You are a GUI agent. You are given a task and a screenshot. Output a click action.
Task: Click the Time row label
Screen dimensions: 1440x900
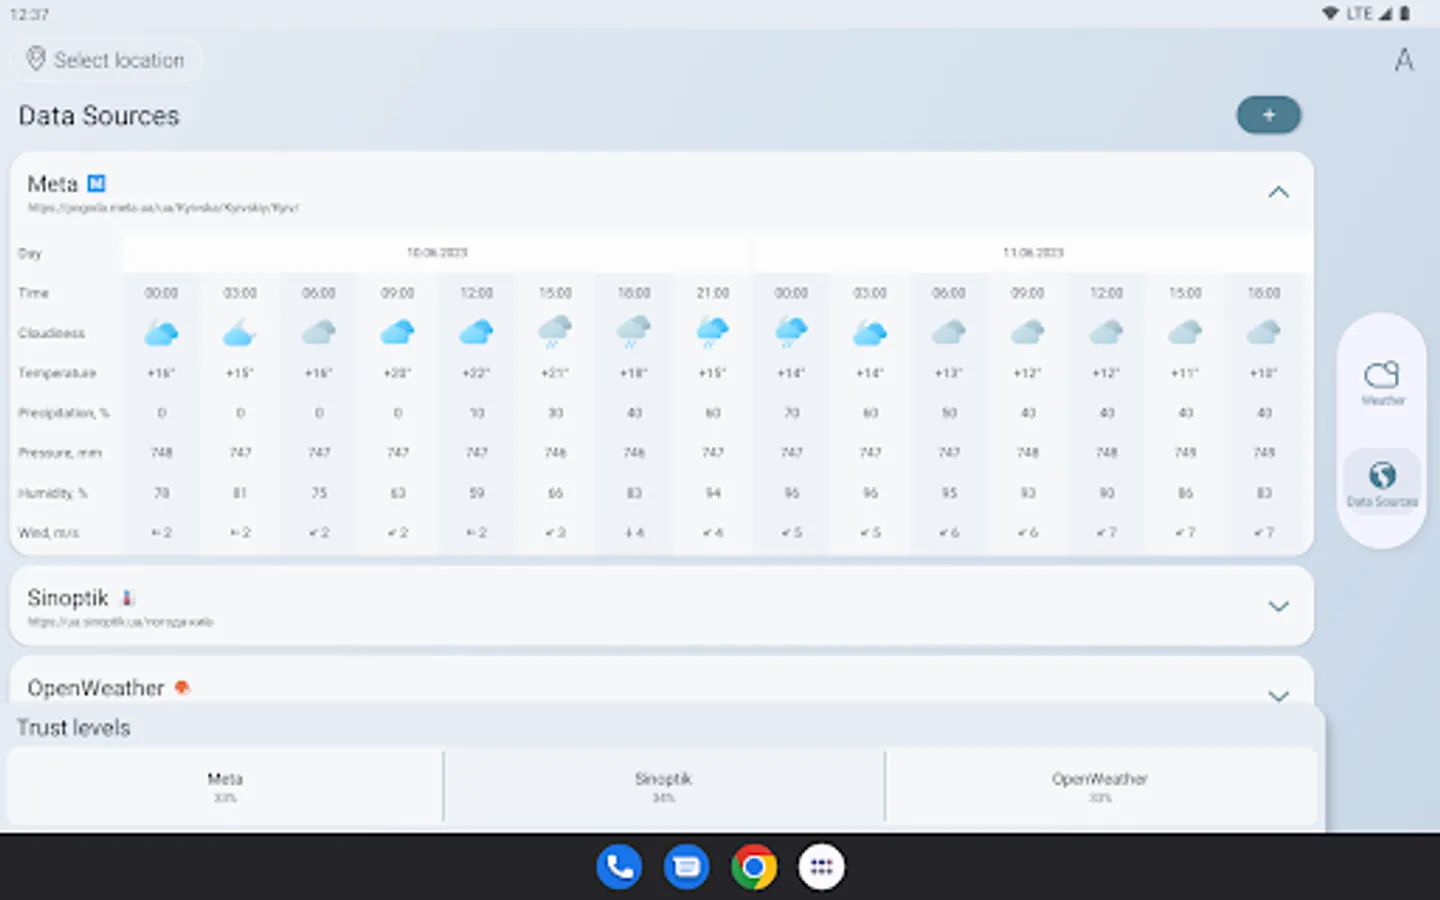(33, 293)
